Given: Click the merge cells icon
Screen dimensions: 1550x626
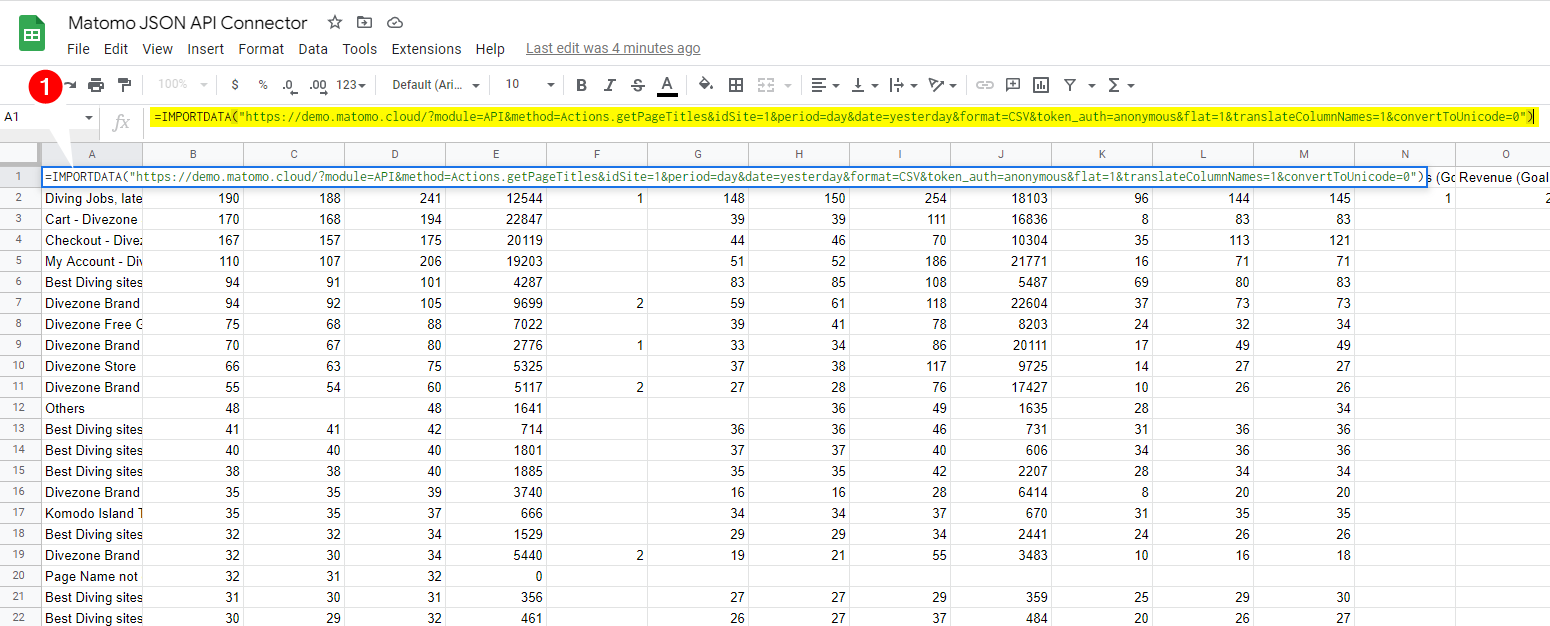Looking at the screenshot, I should tap(767, 85).
